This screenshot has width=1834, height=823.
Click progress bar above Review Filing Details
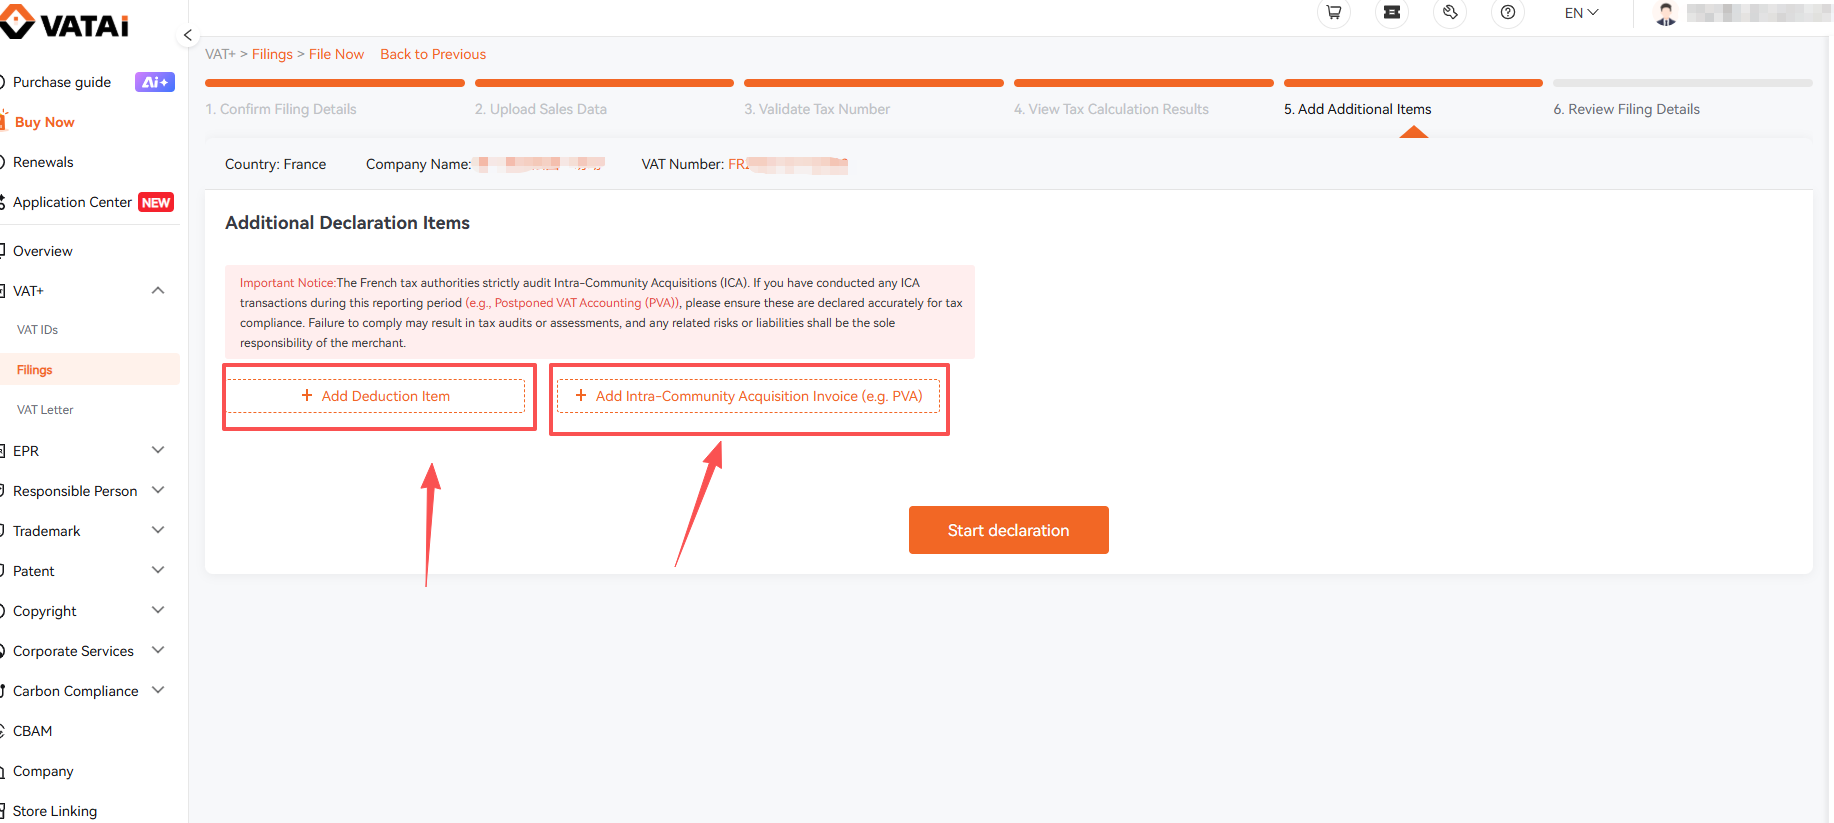pyautogui.click(x=1683, y=83)
